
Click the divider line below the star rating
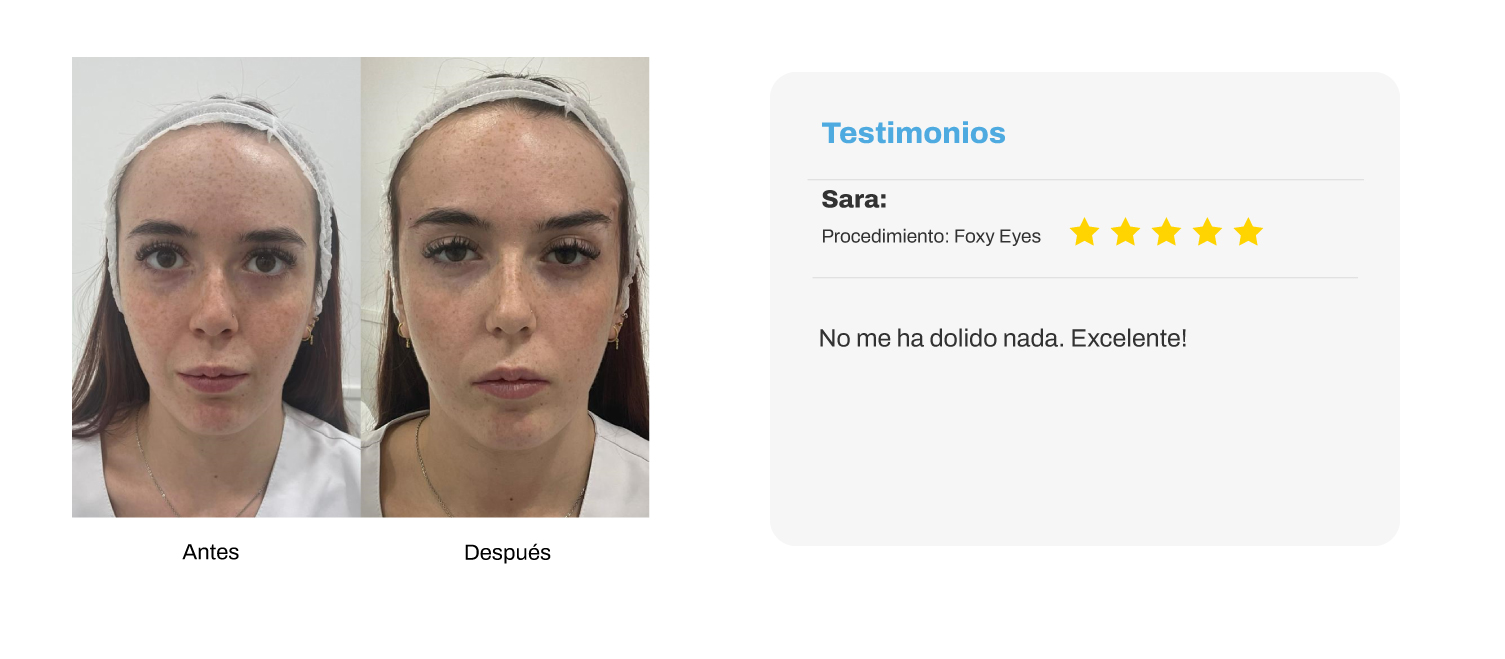coord(1084,277)
